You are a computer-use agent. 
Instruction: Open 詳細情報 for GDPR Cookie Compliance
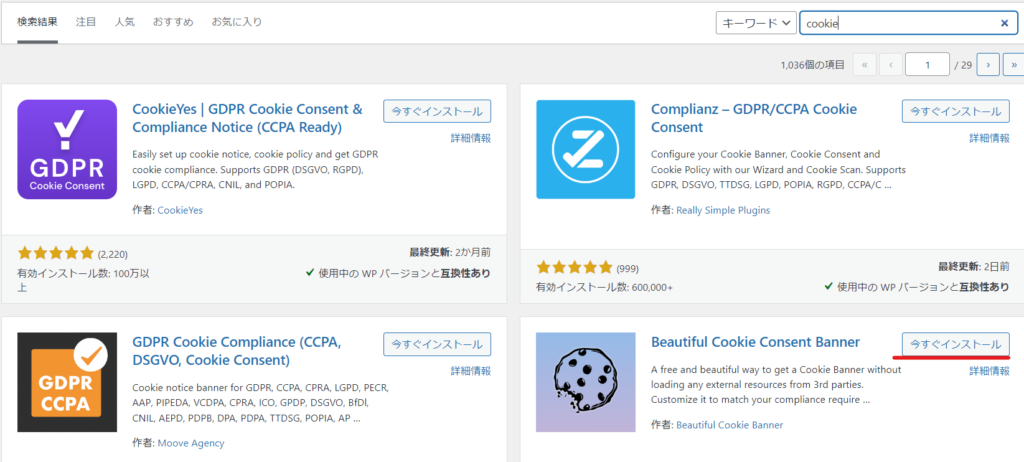470,370
